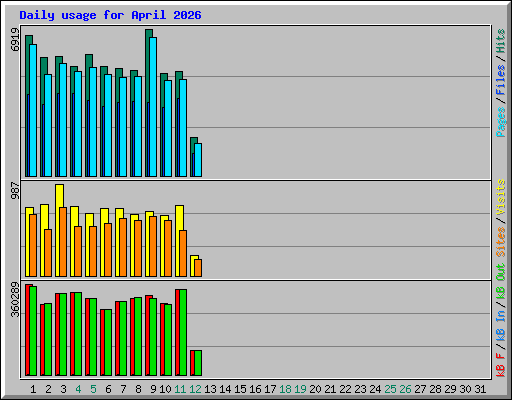Image resolution: width=512 pixels, height=400 pixels.
Task: Click the day 7 orange sites bar
Action: point(123,247)
